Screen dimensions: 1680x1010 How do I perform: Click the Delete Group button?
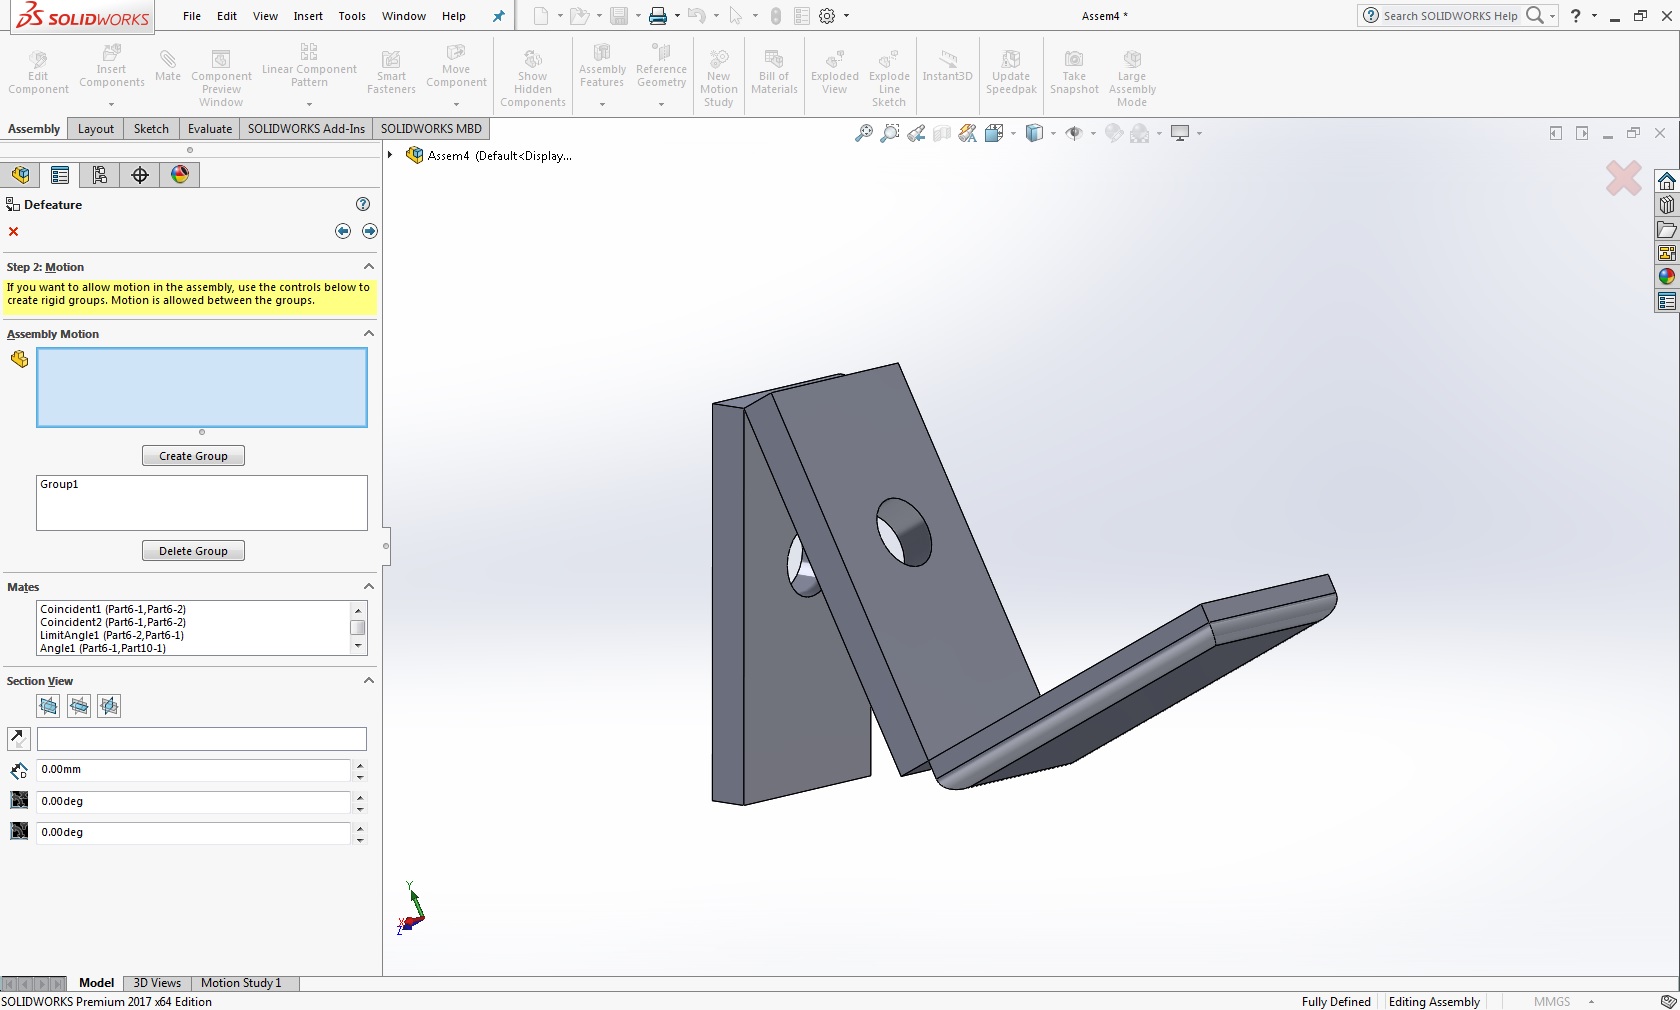point(193,551)
